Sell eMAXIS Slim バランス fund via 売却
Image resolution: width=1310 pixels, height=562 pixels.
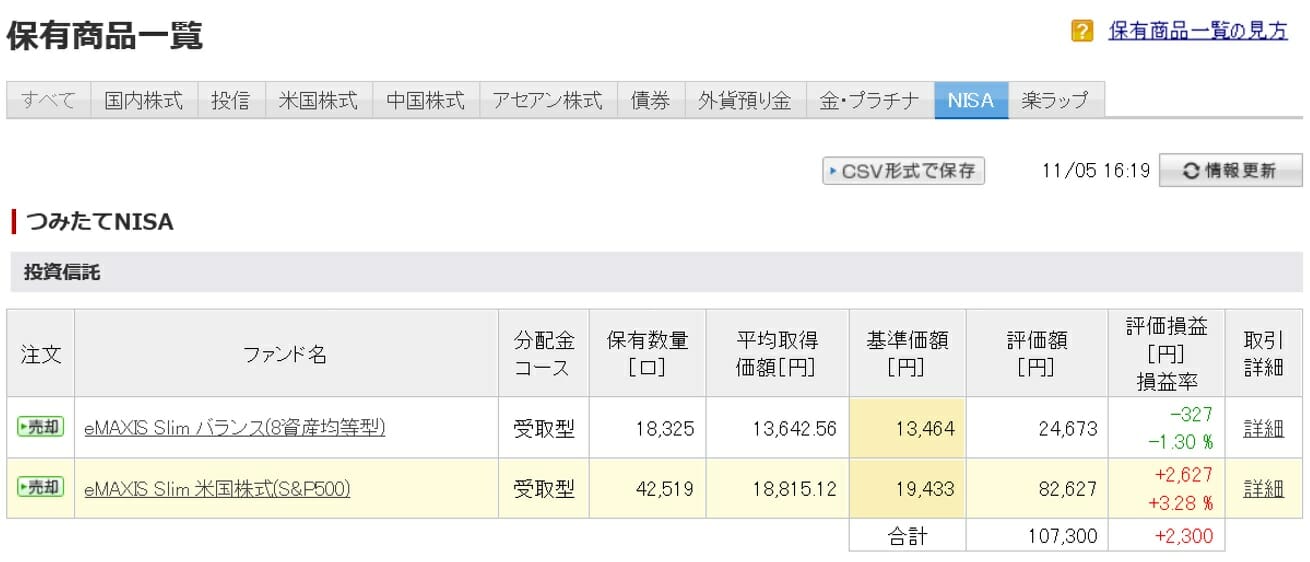click(x=40, y=427)
